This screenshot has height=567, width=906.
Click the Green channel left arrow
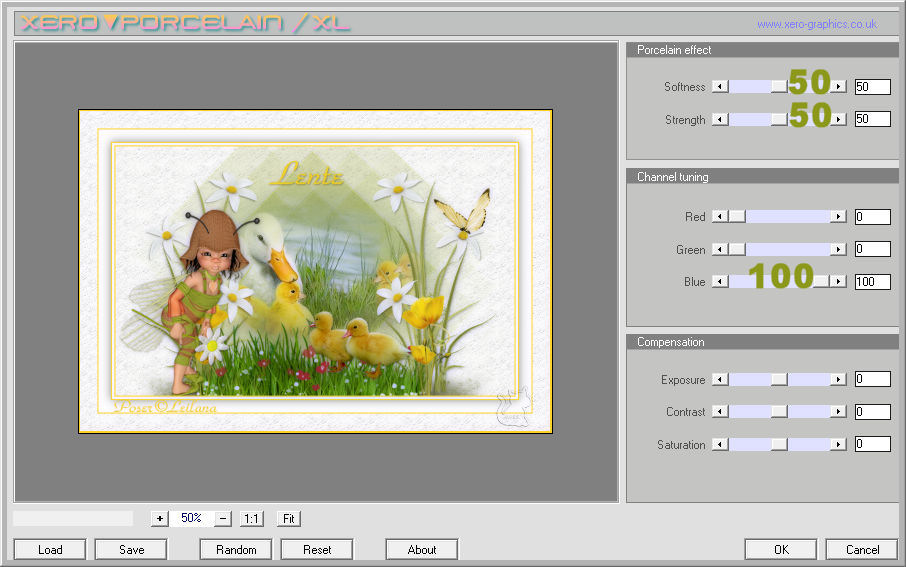[720, 249]
